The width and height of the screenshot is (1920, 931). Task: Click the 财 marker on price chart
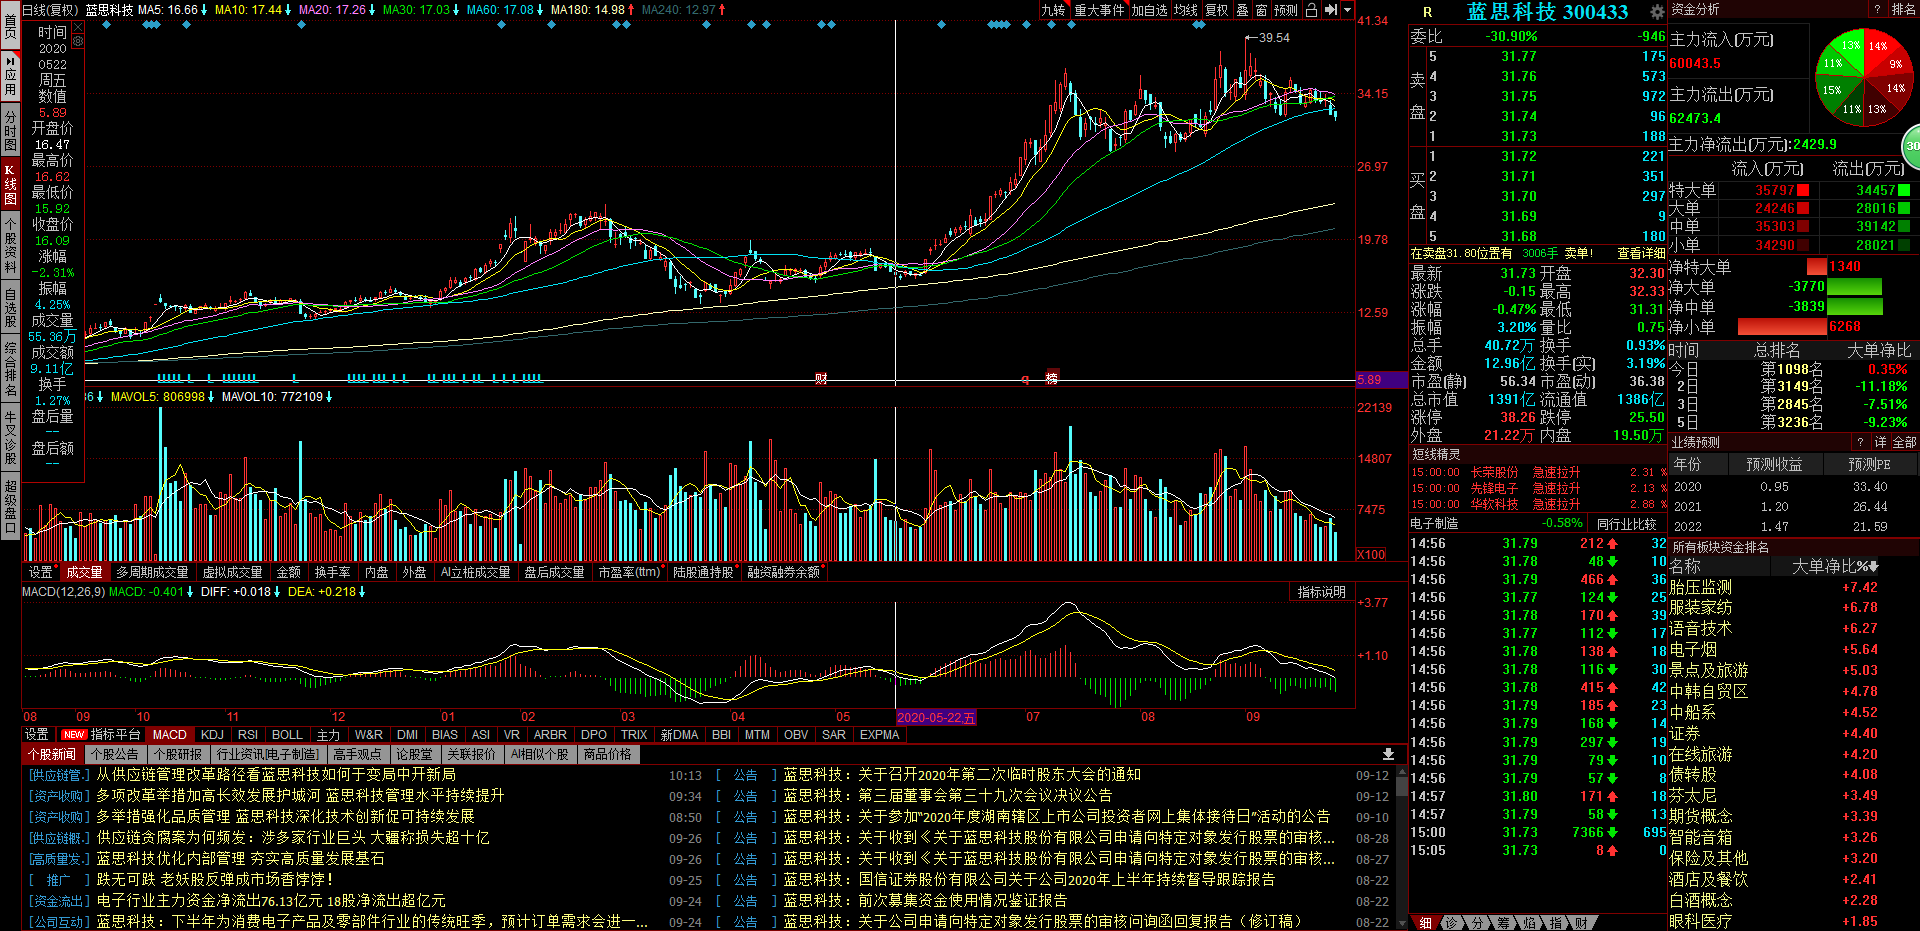pyautogui.click(x=821, y=378)
